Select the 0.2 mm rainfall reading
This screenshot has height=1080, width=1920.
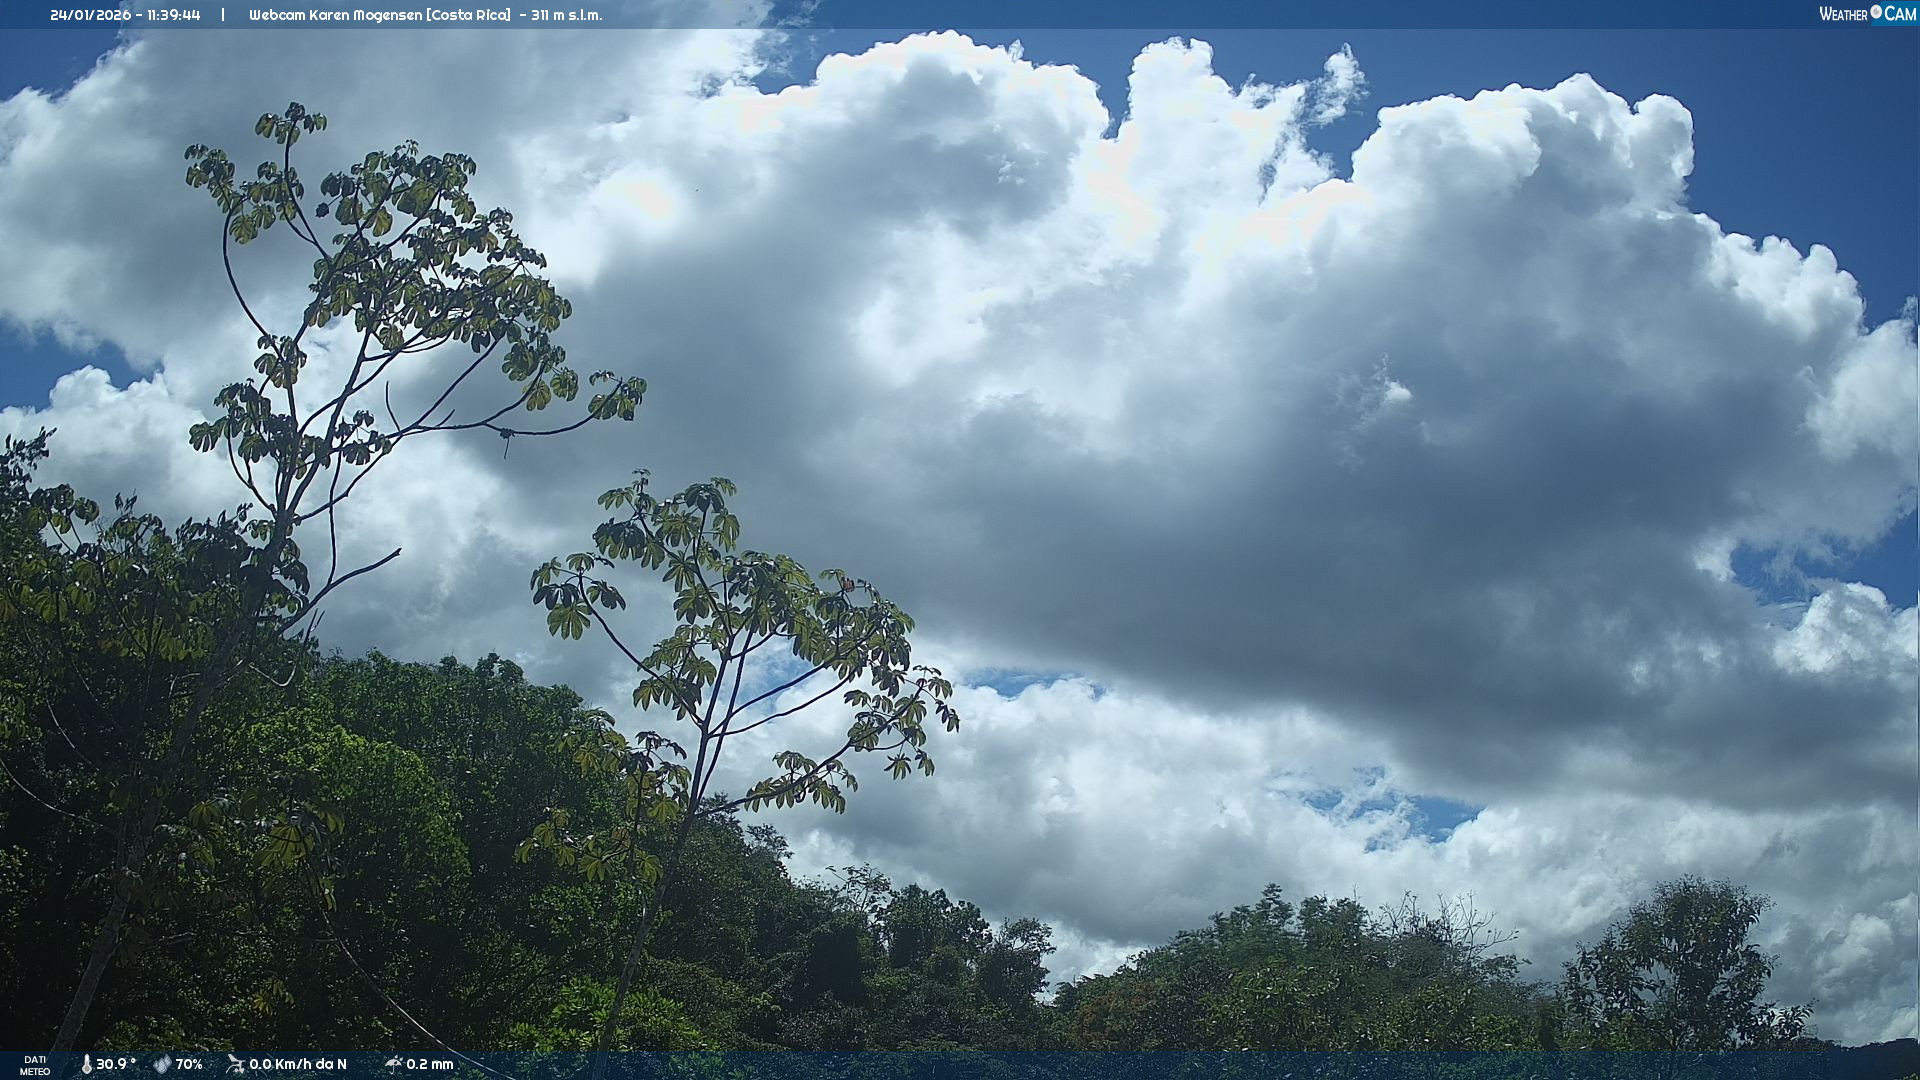(430, 1064)
